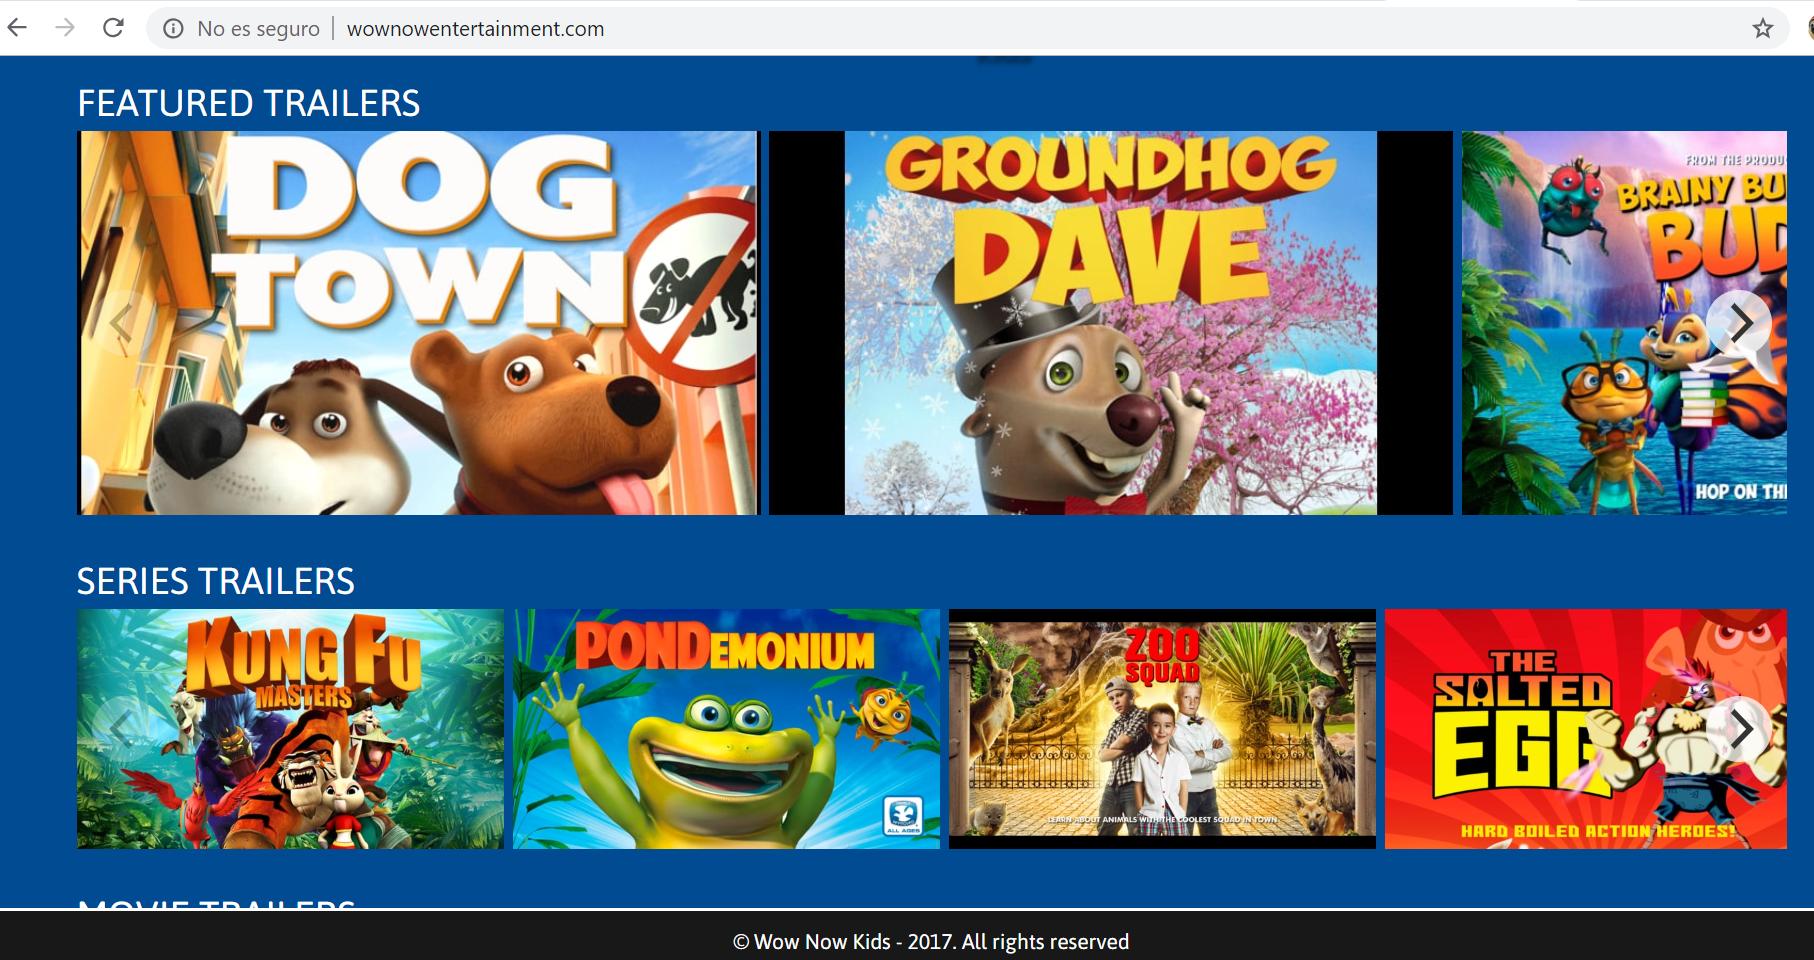View site security info icon
Image resolution: width=1814 pixels, height=960 pixels.
pyautogui.click(x=173, y=29)
